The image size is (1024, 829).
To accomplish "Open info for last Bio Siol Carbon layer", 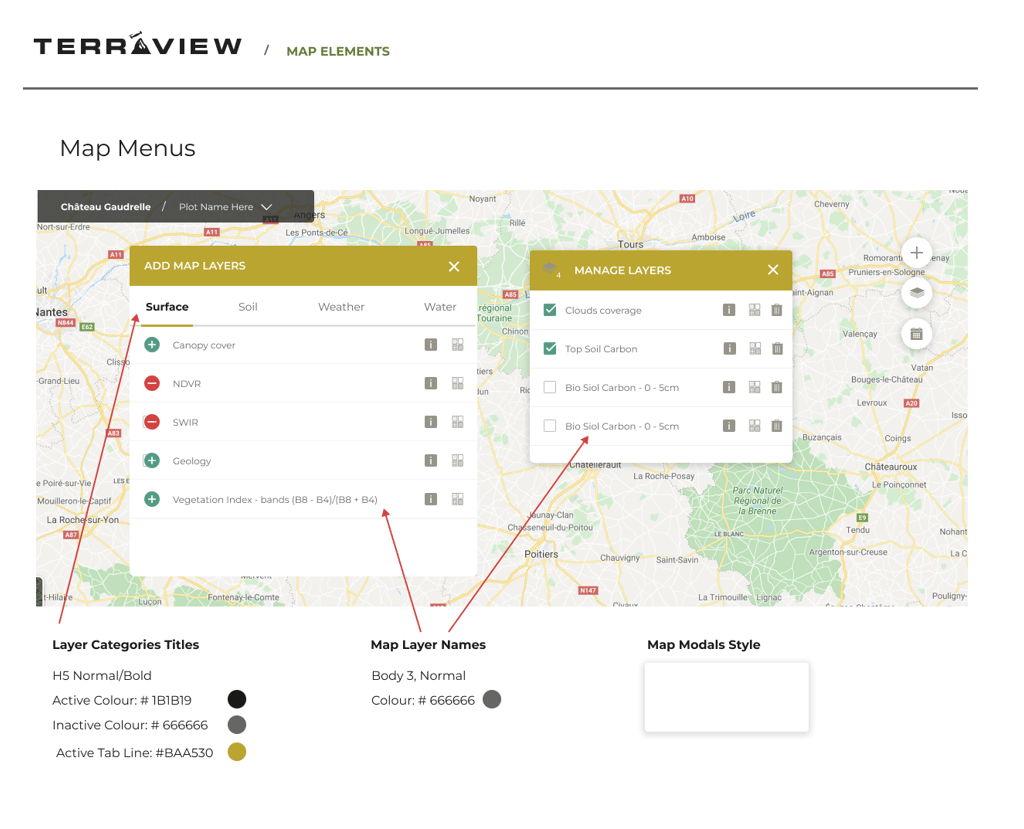I will [729, 425].
